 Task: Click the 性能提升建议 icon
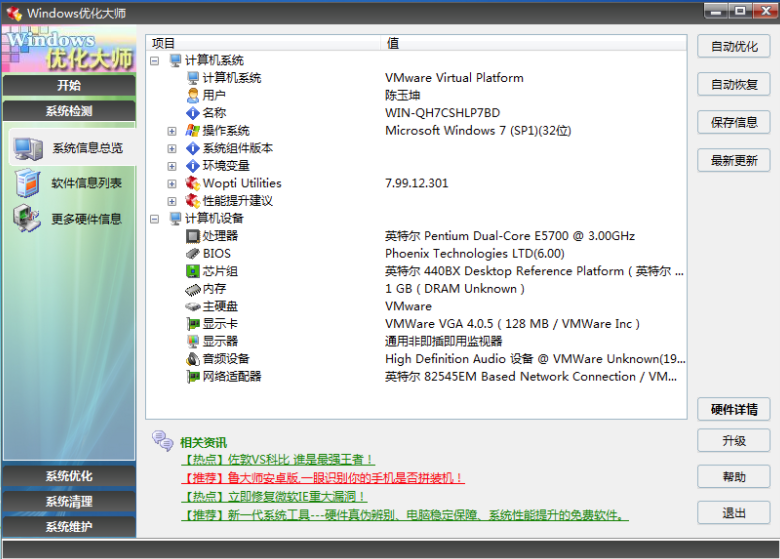(193, 201)
